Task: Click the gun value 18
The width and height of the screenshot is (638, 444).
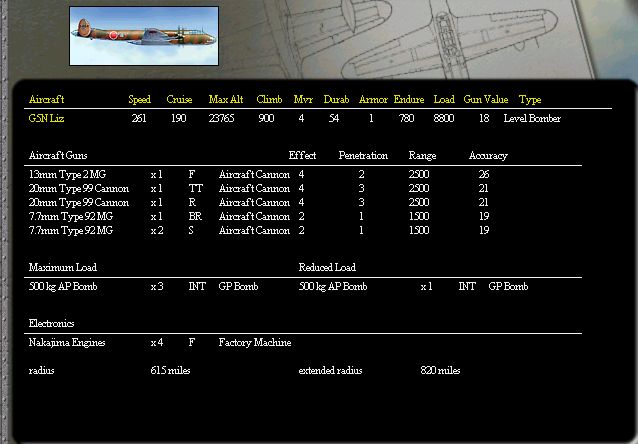Action: click(484, 118)
